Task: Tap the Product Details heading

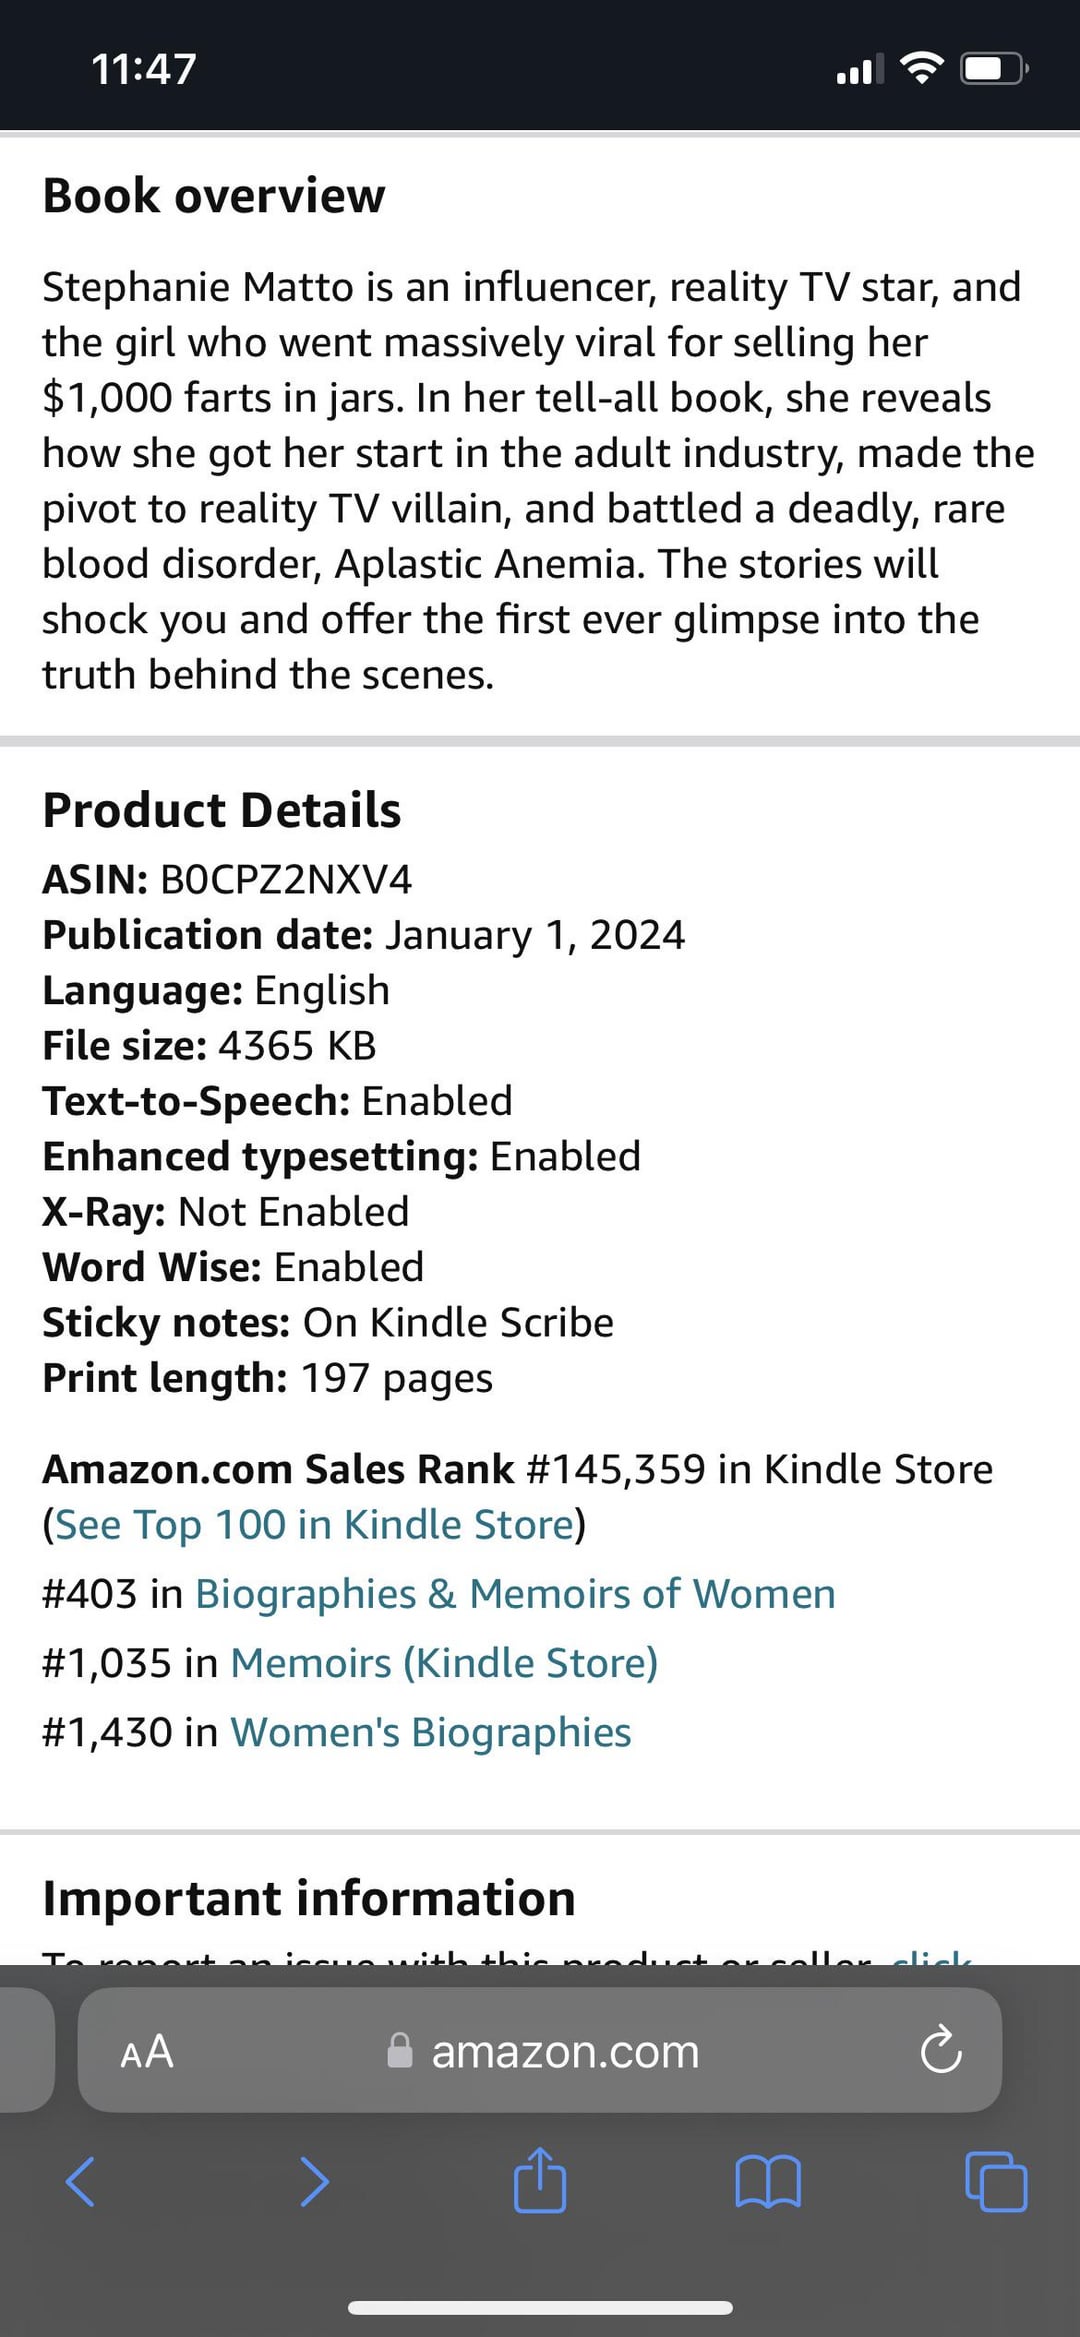Action: click(x=222, y=810)
